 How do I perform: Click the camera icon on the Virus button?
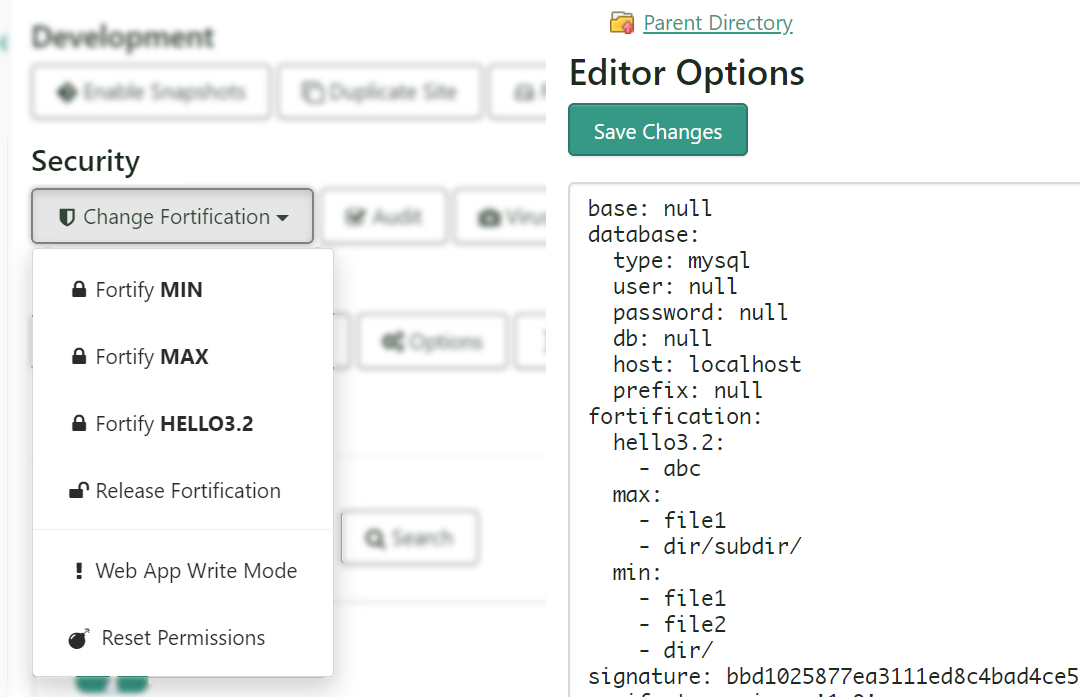click(489, 217)
